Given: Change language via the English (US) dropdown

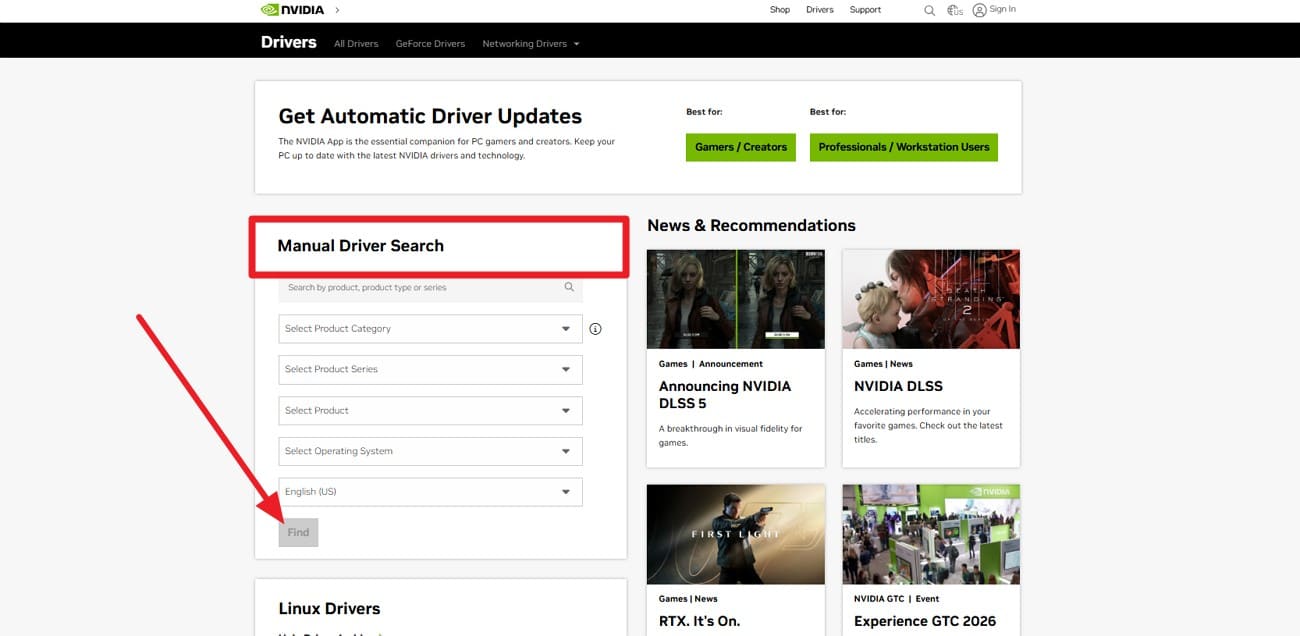Looking at the screenshot, I should point(430,491).
